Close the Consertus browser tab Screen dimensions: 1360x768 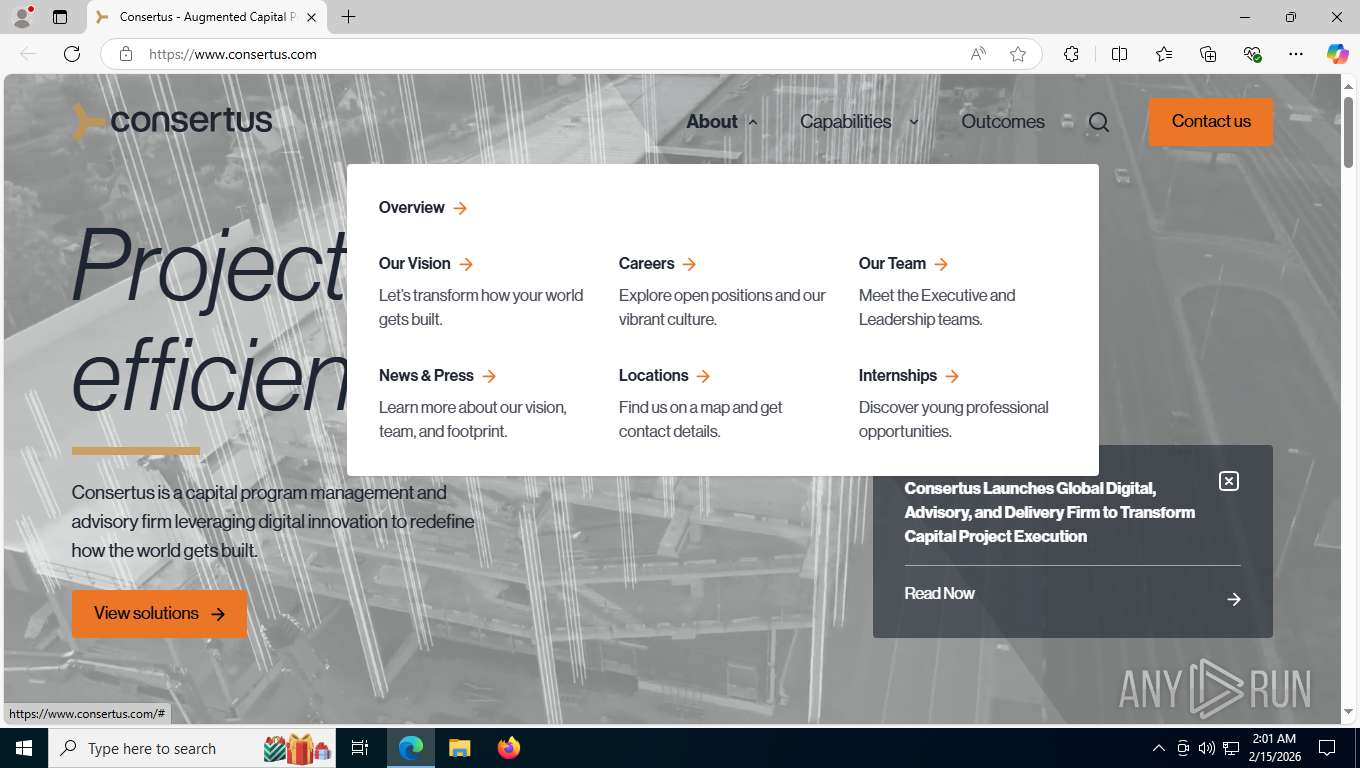312,17
